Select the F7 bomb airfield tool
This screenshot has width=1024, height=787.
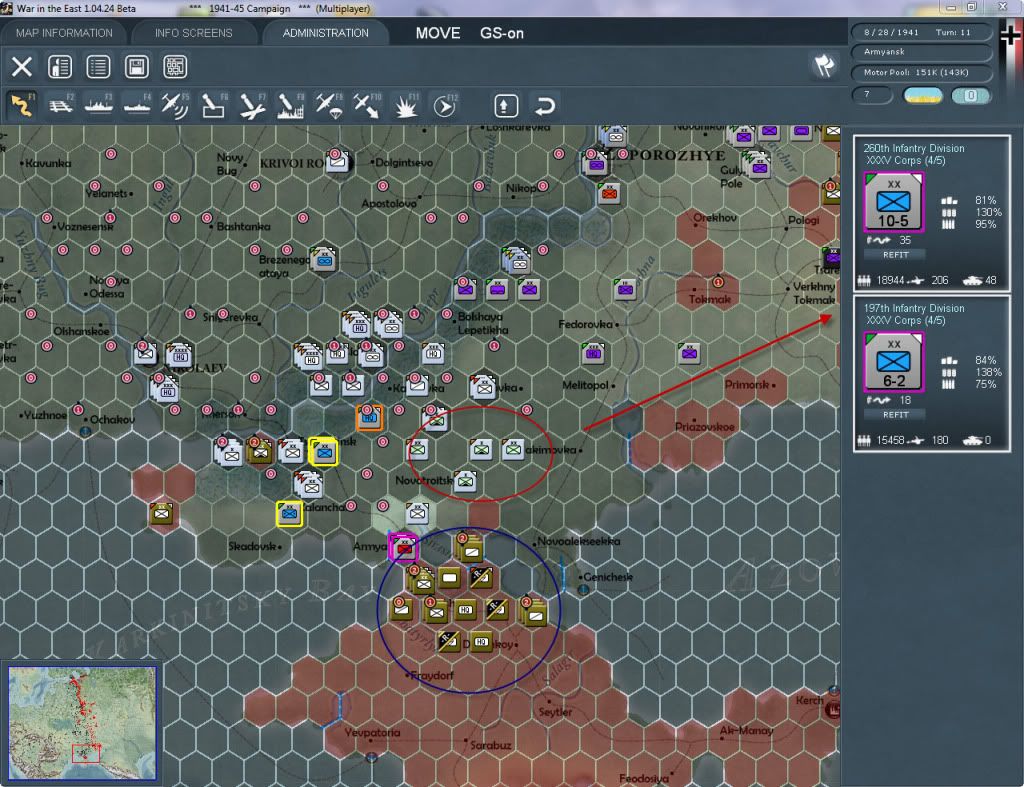pyautogui.click(x=252, y=106)
